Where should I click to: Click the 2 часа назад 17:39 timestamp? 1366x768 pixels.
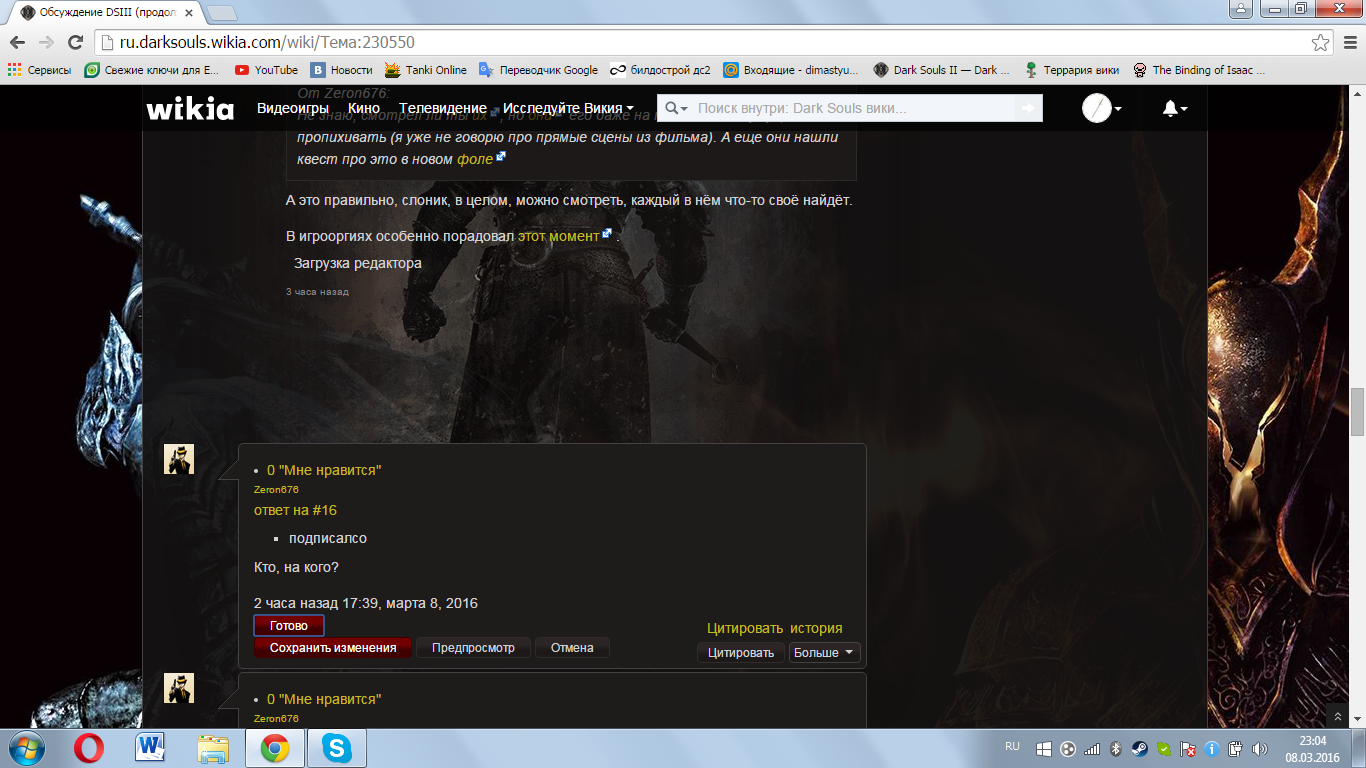click(366, 603)
